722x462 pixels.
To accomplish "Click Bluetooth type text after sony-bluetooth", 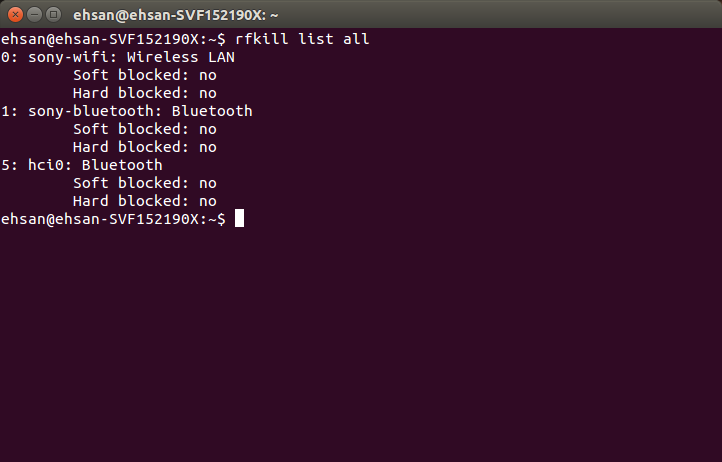I will (212, 111).
